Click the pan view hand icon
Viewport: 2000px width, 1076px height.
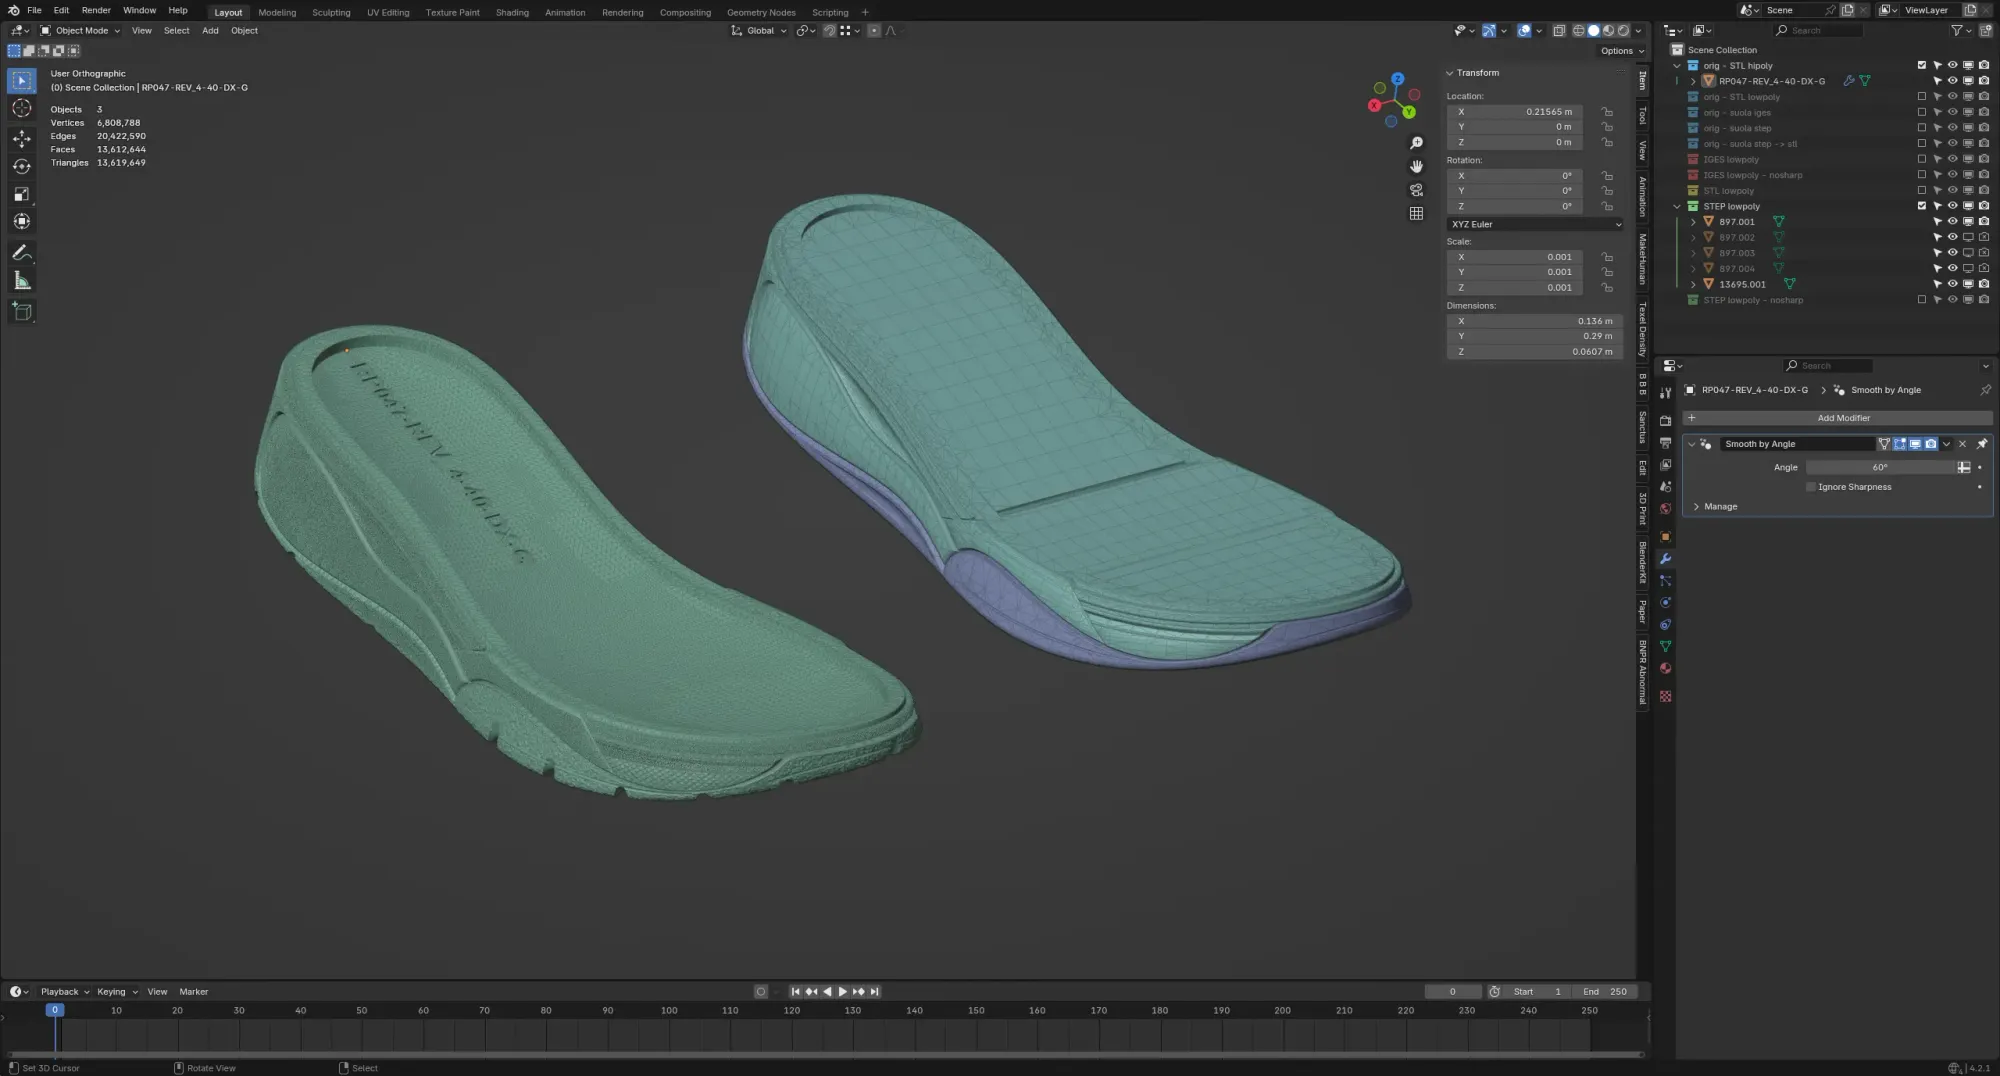(1416, 166)
